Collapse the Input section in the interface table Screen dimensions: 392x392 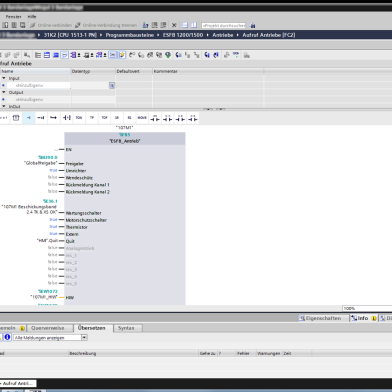[4, 78]
